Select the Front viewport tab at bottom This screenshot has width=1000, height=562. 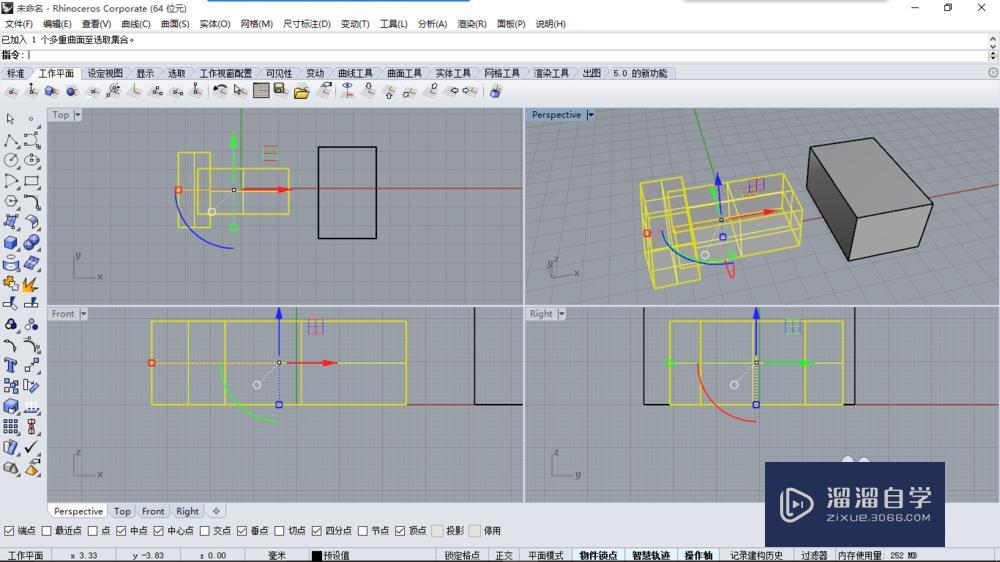click(153, 512)
